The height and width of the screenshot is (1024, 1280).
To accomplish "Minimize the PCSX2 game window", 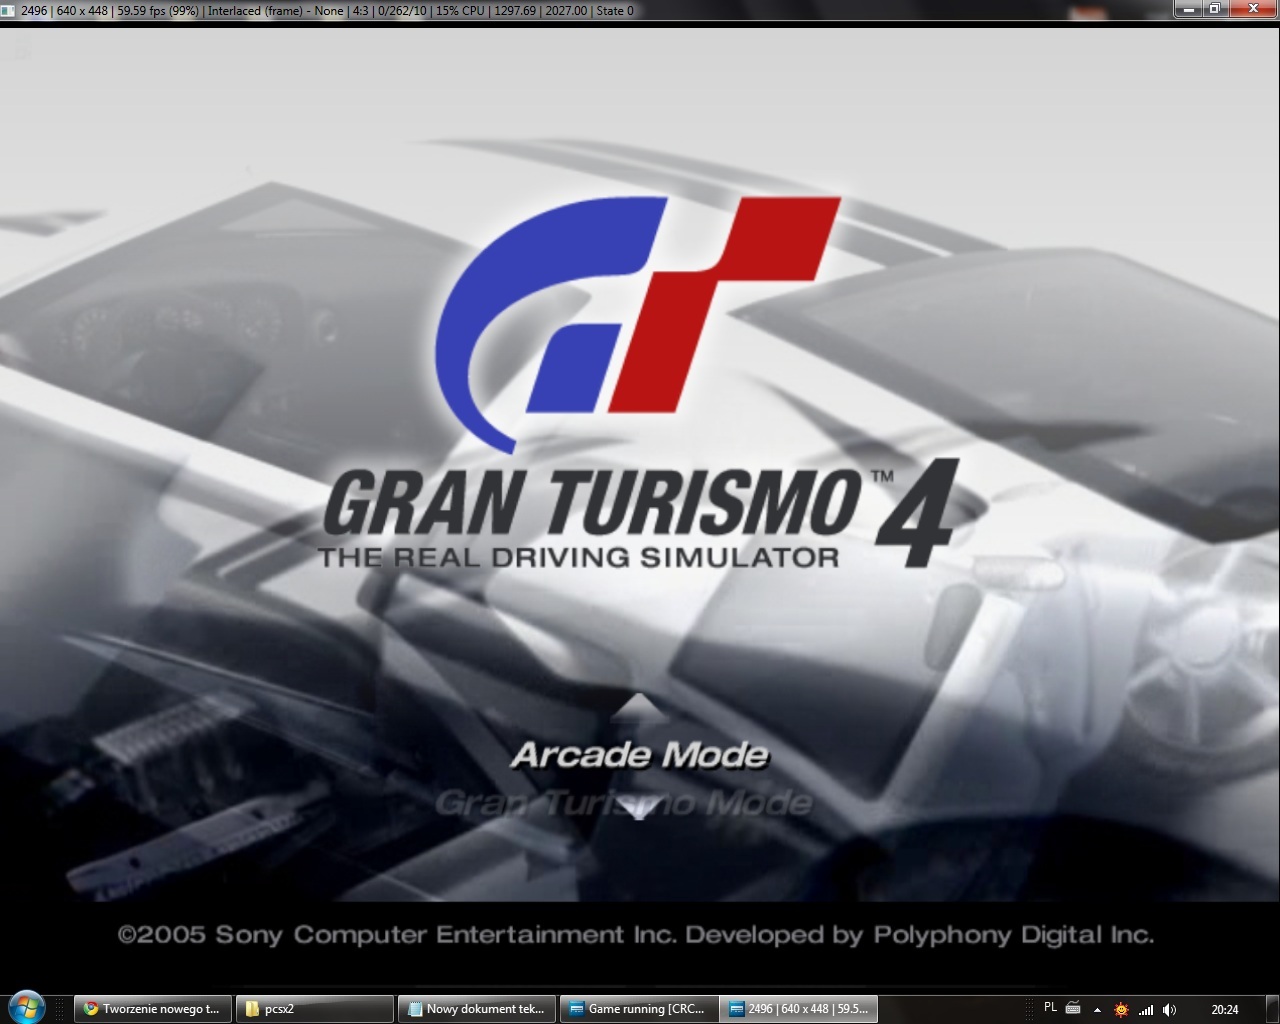I will [1188, 9].
